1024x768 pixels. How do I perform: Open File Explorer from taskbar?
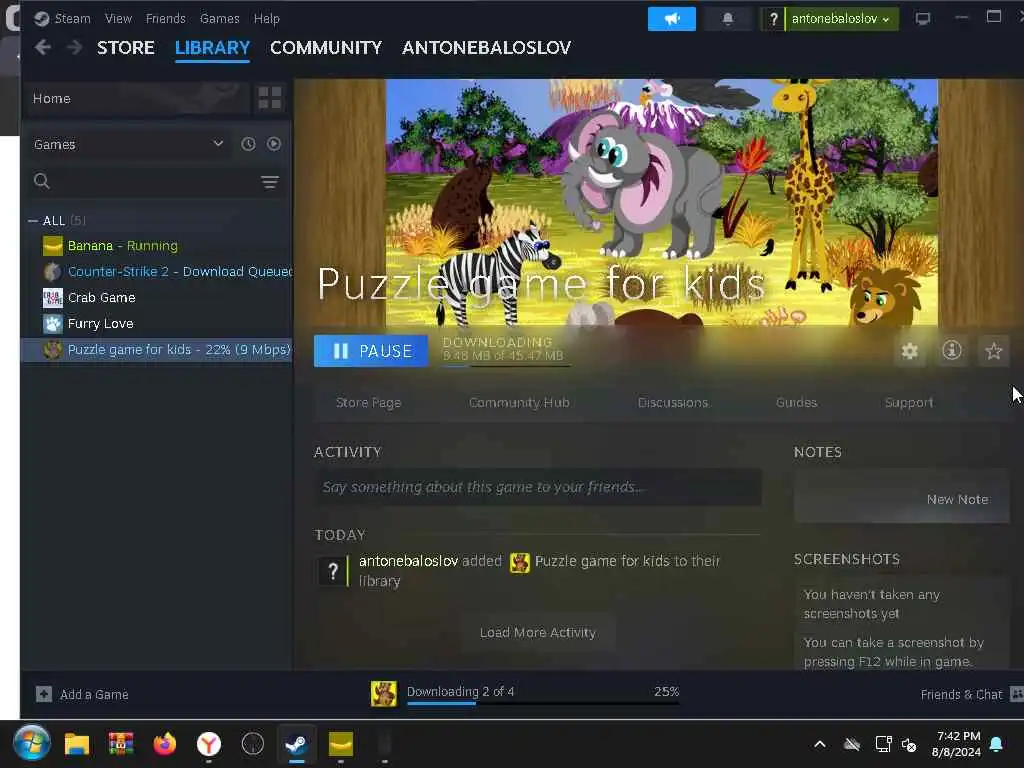tap(76, 744)
